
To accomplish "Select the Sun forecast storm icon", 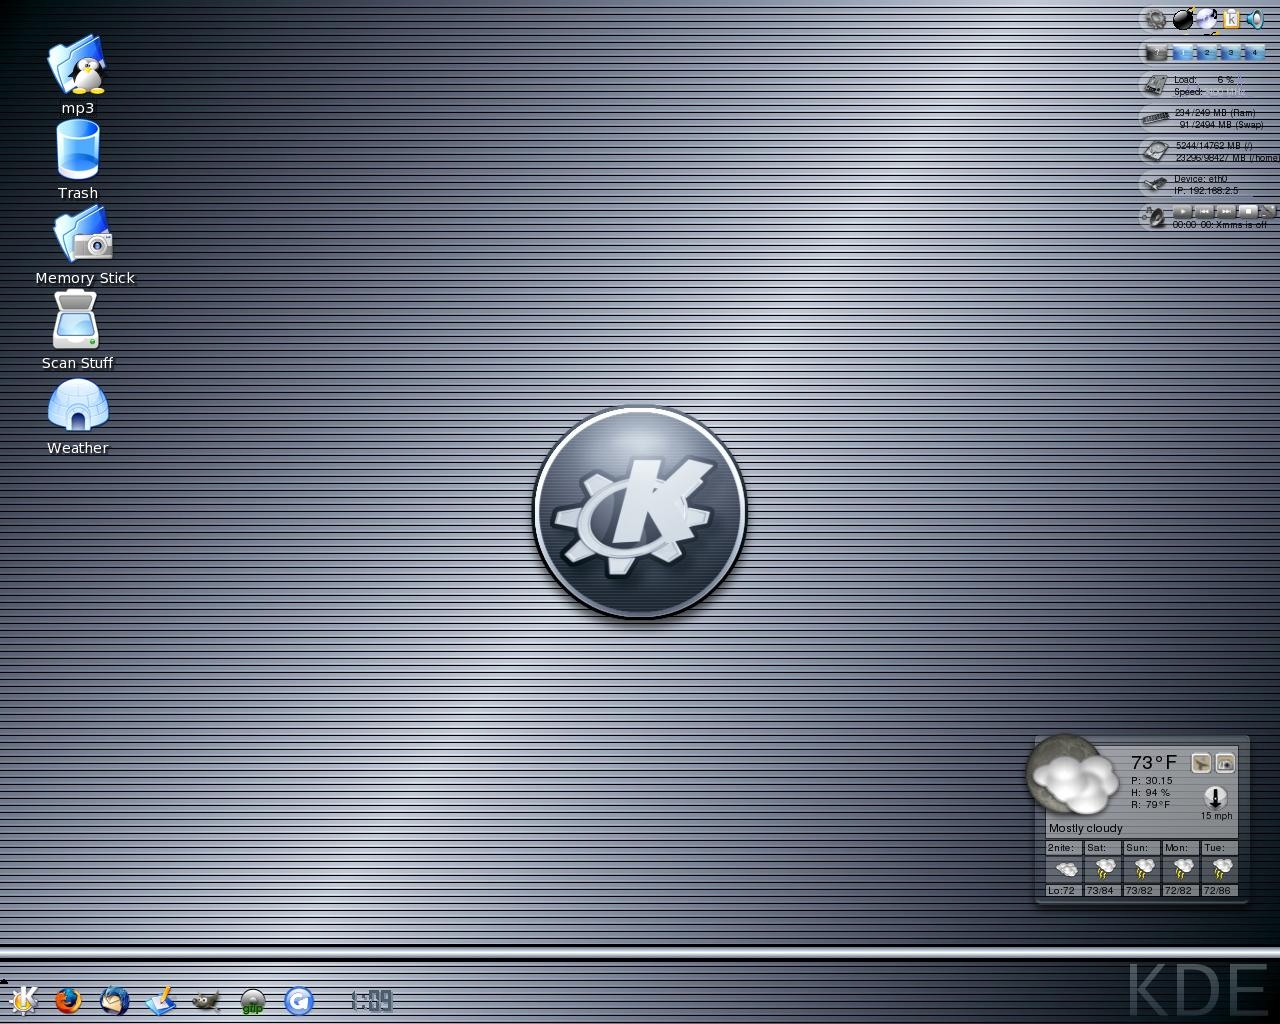I will click(1144, 869).
